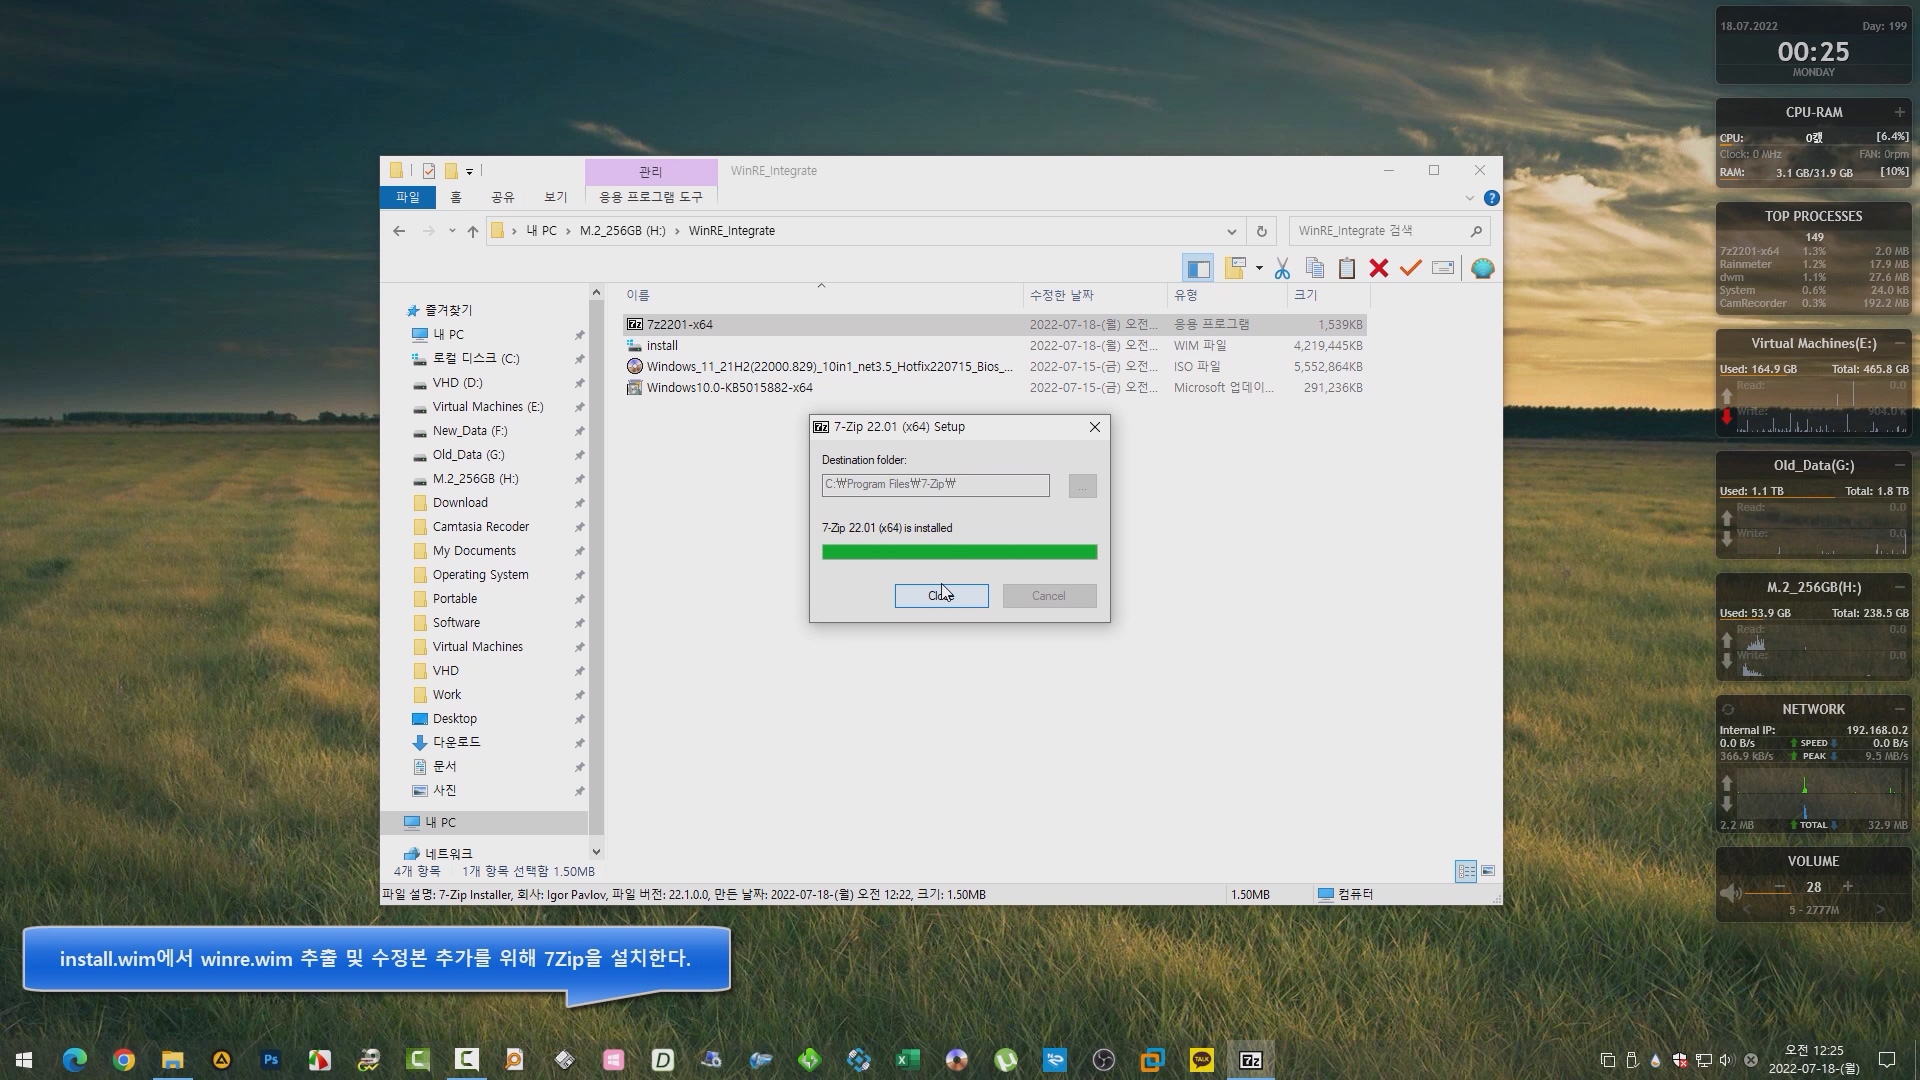The height and width of the screenshot is (1080, 1920).
Task: Open the 공유 ribbon tab
Action: coord(503,197)
